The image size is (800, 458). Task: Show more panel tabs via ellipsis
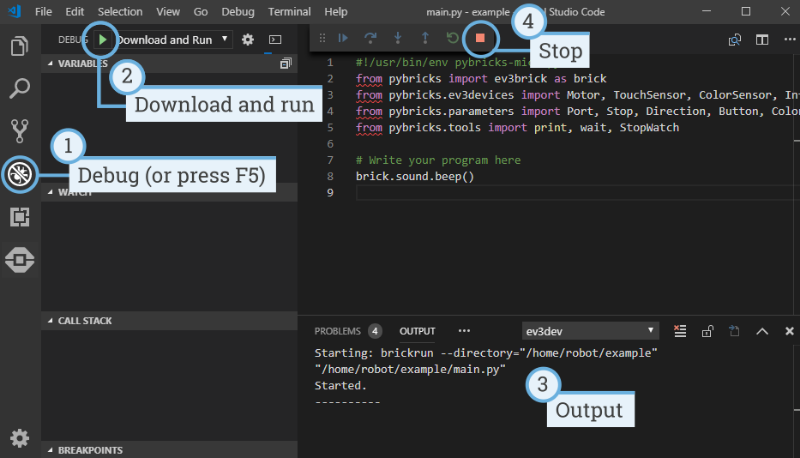click(464, 331)
